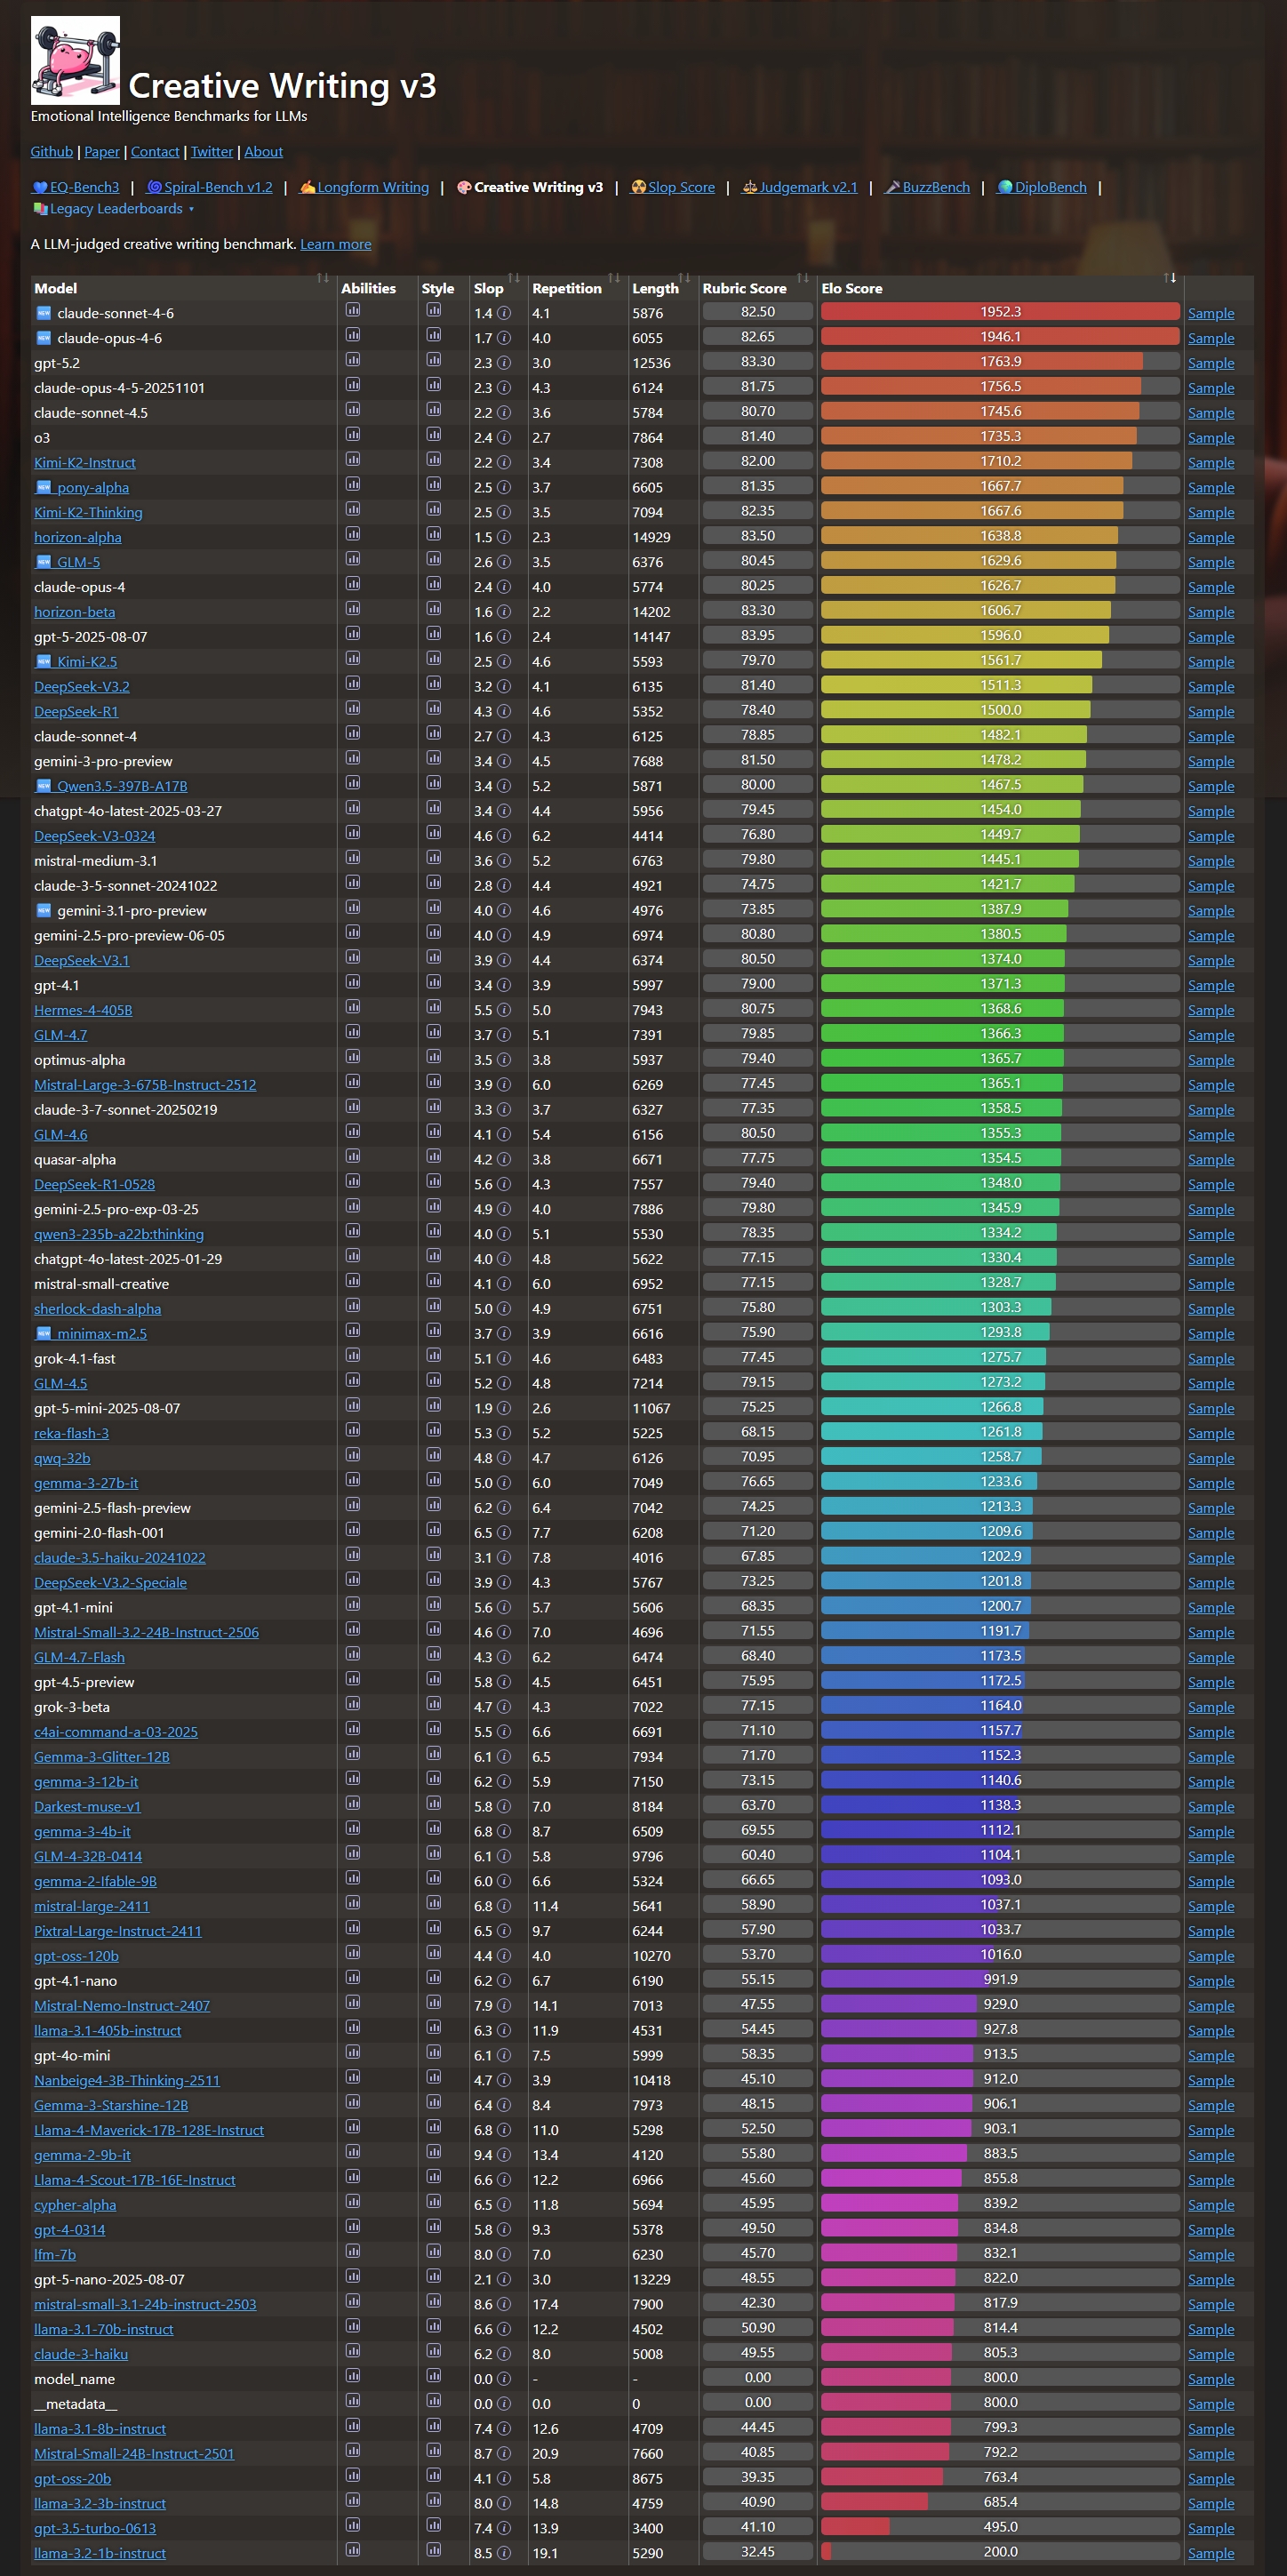Open style chart for gpt-5-2025-08-07

pos(434,634)
